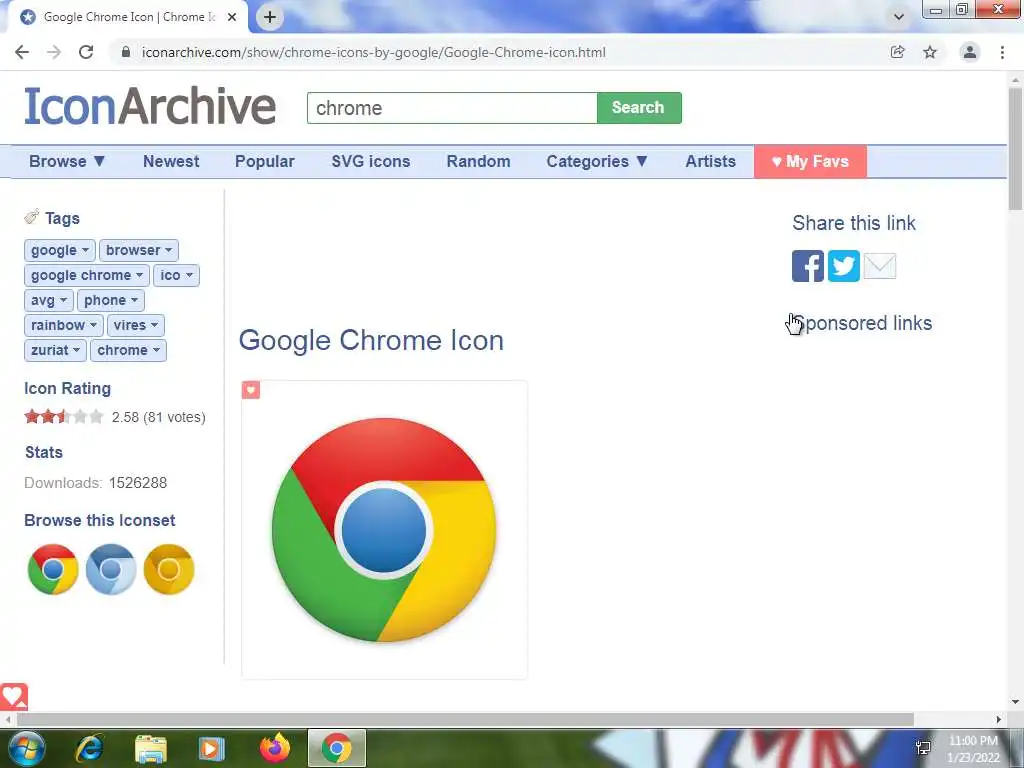Toggle the heart favorite on the Chrome icon image
The width and height of the screenshot is (1024, 768).
251,390
